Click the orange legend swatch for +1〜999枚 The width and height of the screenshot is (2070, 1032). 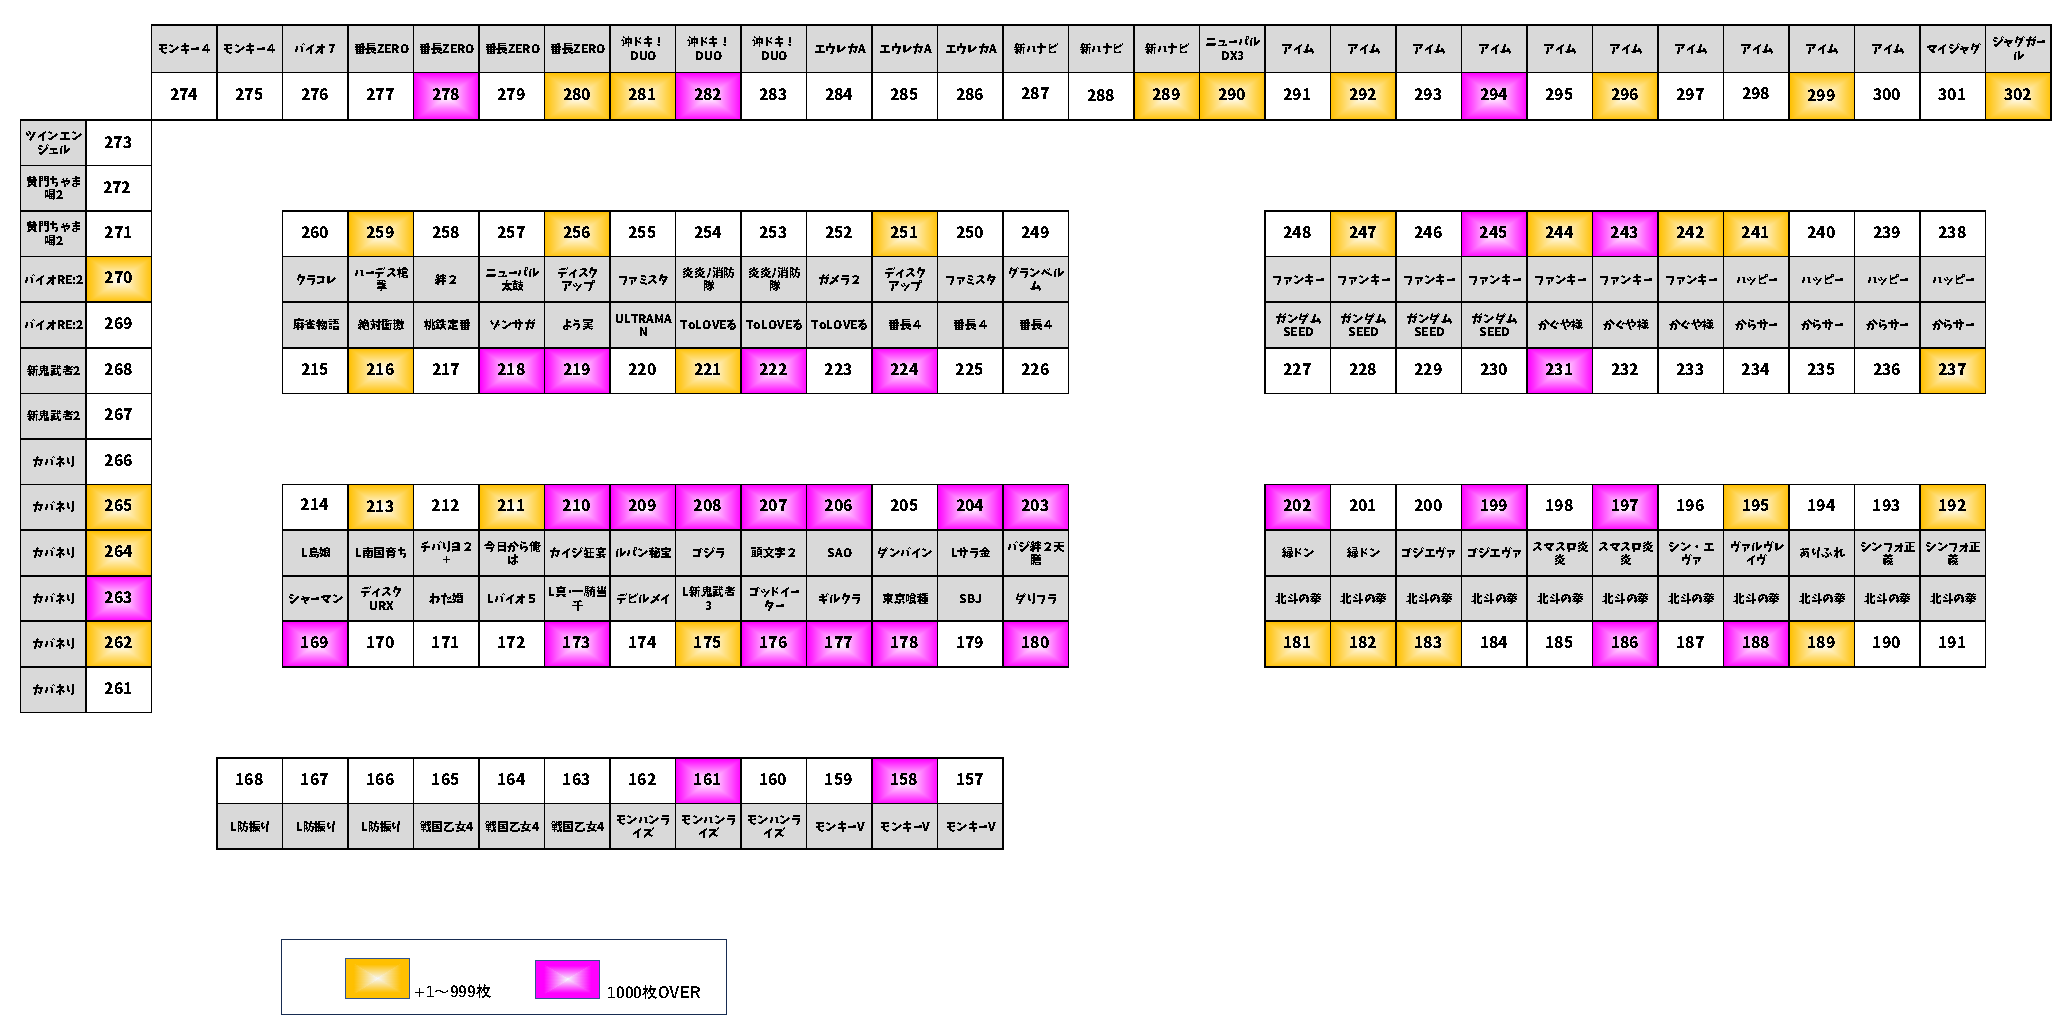[x=377, y=978]
